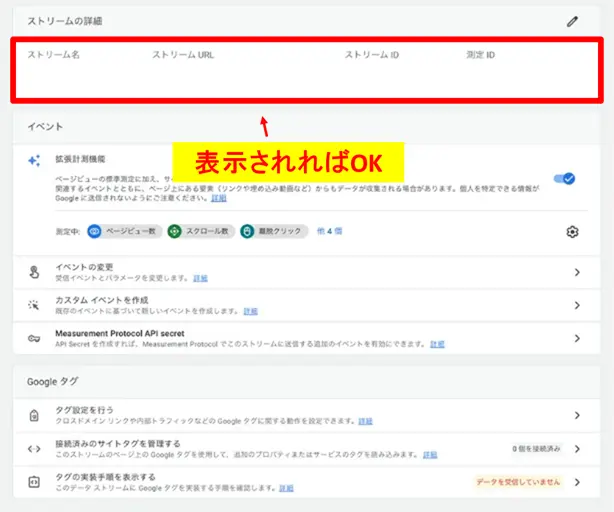614x512 pixels.
Task: Click the 測定 ID field label
Action: click(x=480, y=55)
